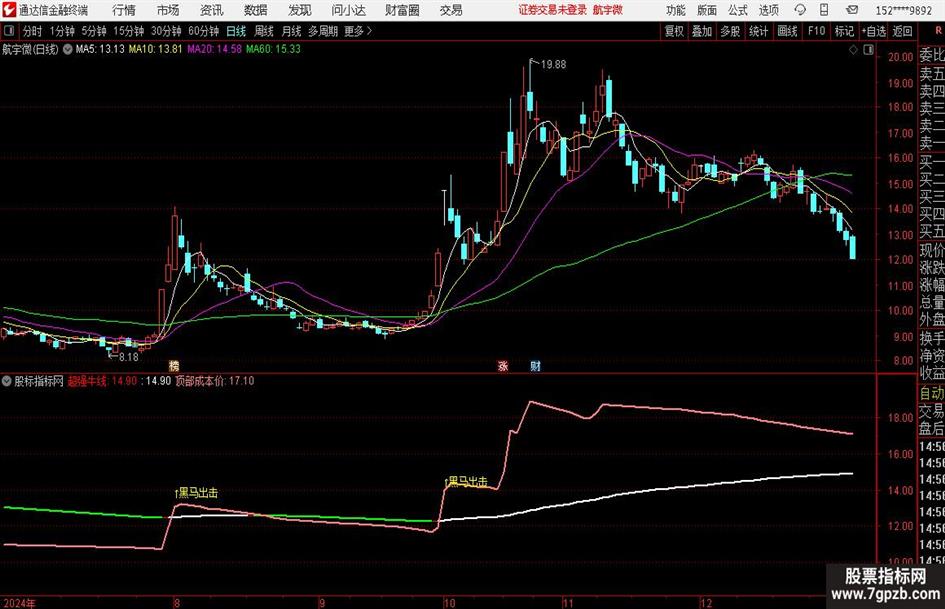Click the MA5: 13.13 label
Viewport: 945px width, 609px height.
pos(100,49)
